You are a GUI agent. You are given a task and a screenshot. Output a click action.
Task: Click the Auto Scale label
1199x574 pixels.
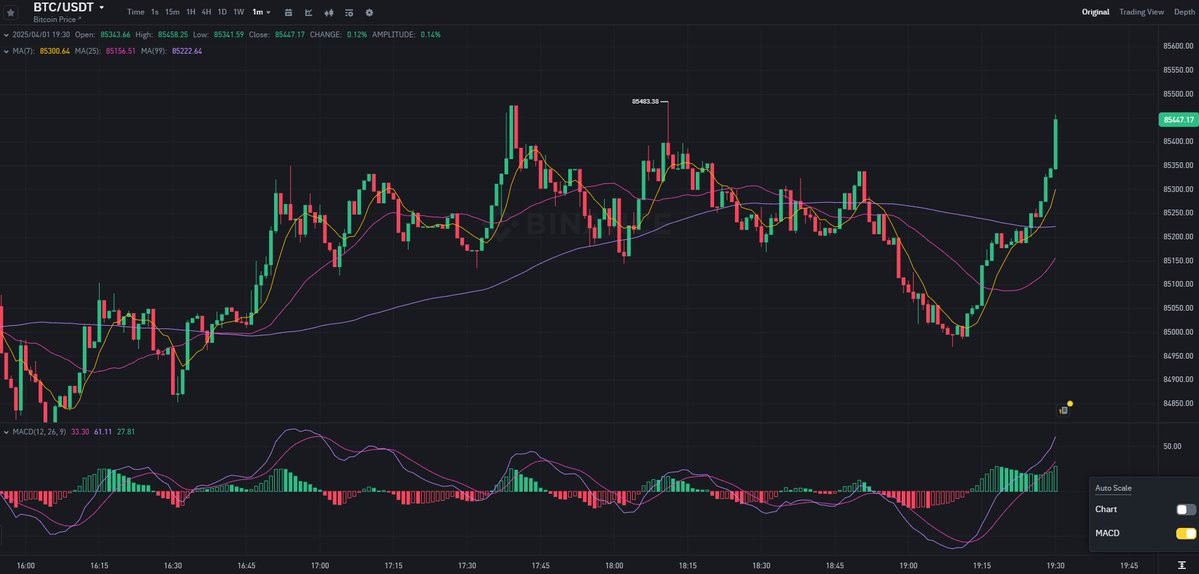[x=1113, y=488]
